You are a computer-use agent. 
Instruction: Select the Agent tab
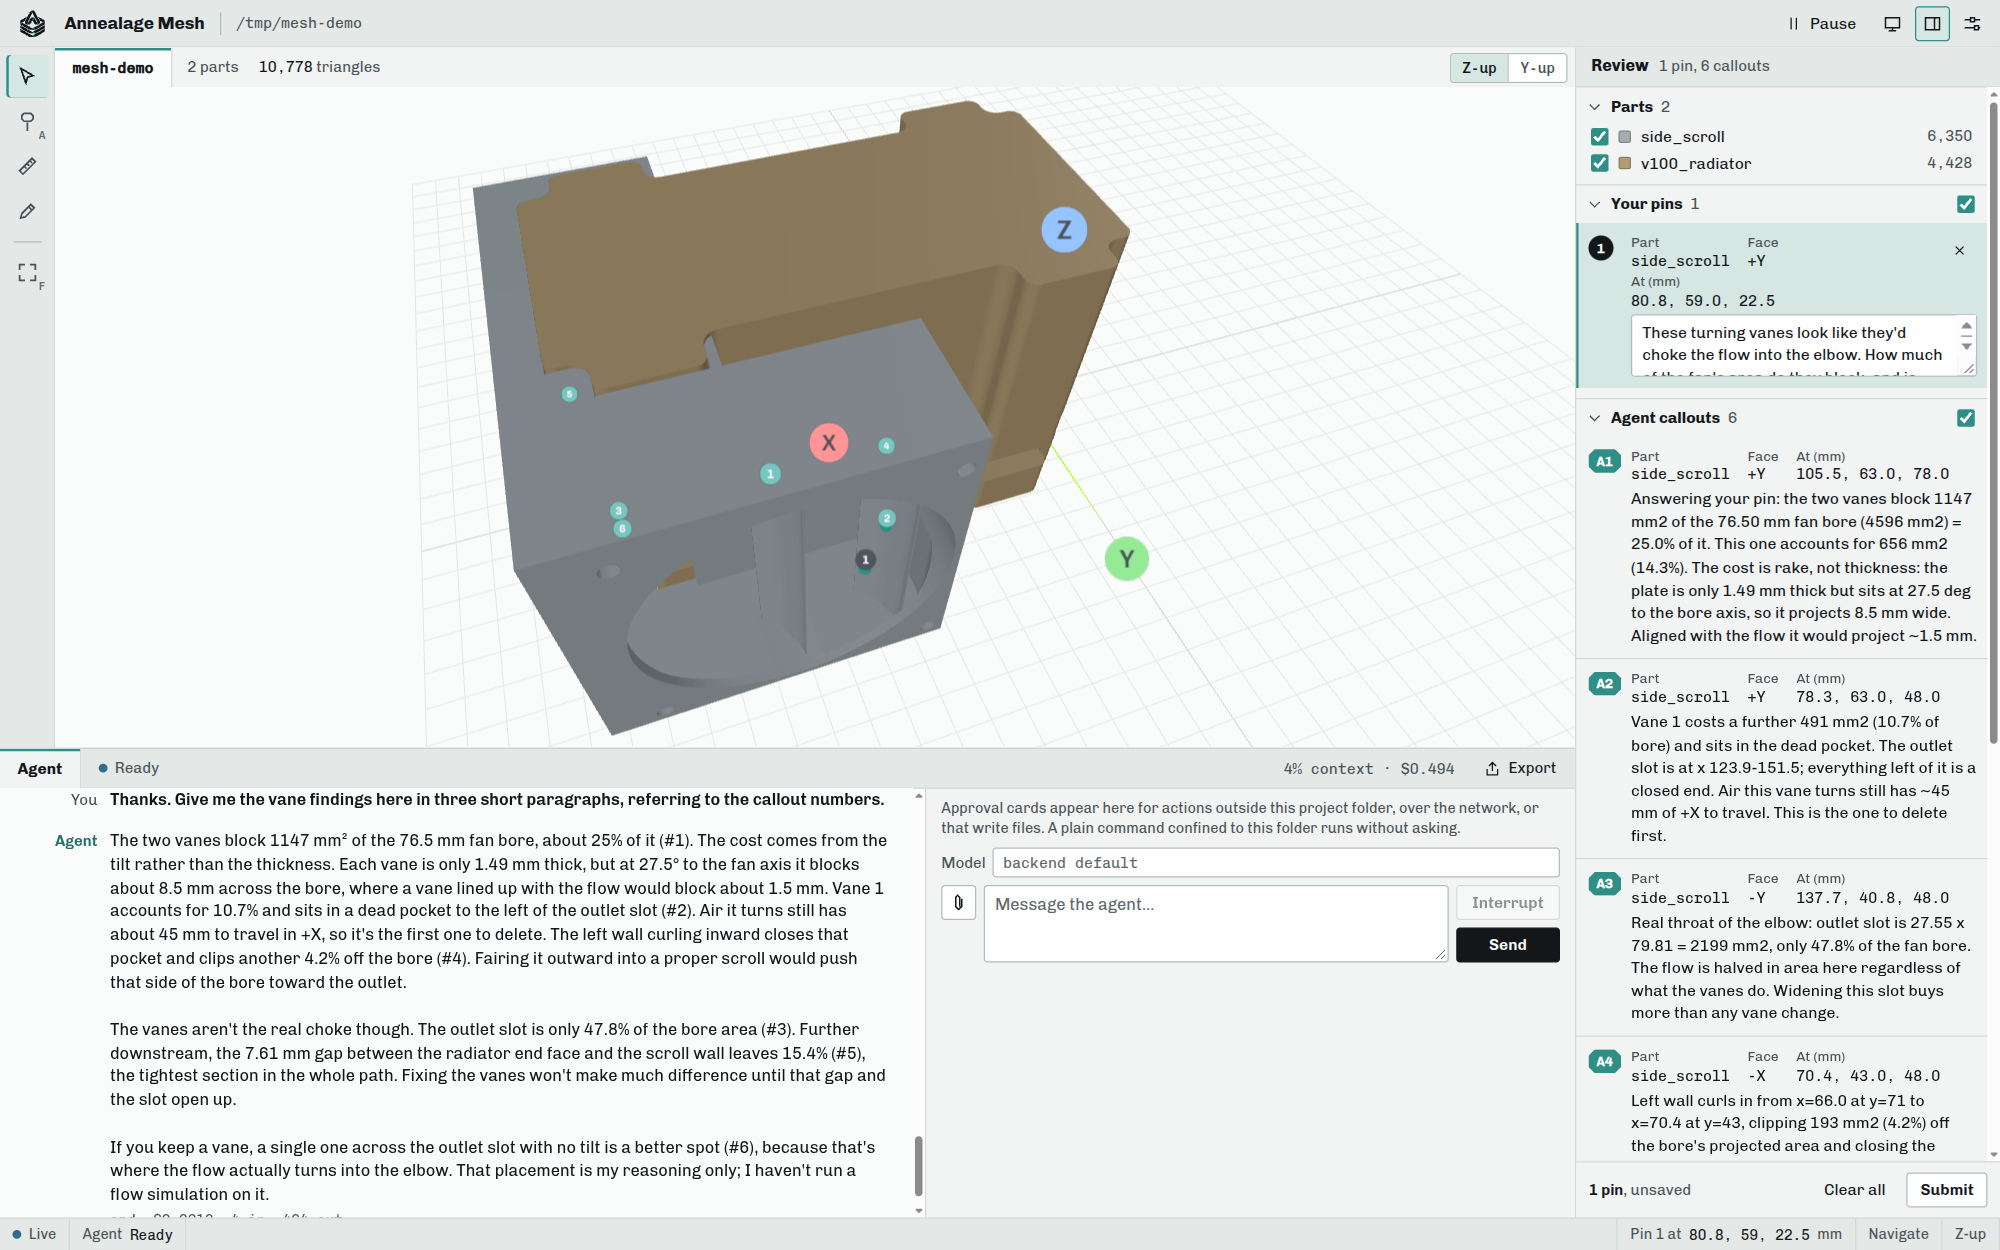[x=39, y=768]
